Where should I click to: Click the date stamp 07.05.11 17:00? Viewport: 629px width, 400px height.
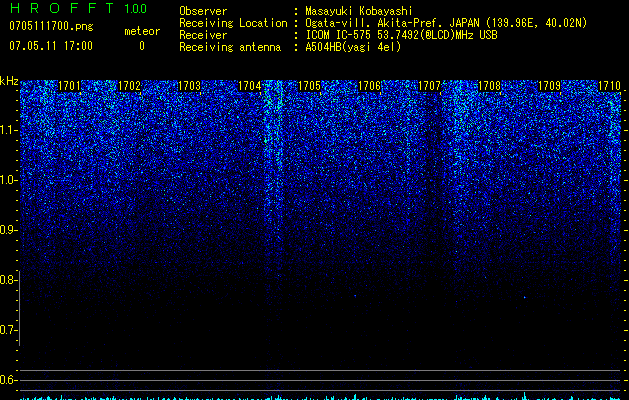51,46
